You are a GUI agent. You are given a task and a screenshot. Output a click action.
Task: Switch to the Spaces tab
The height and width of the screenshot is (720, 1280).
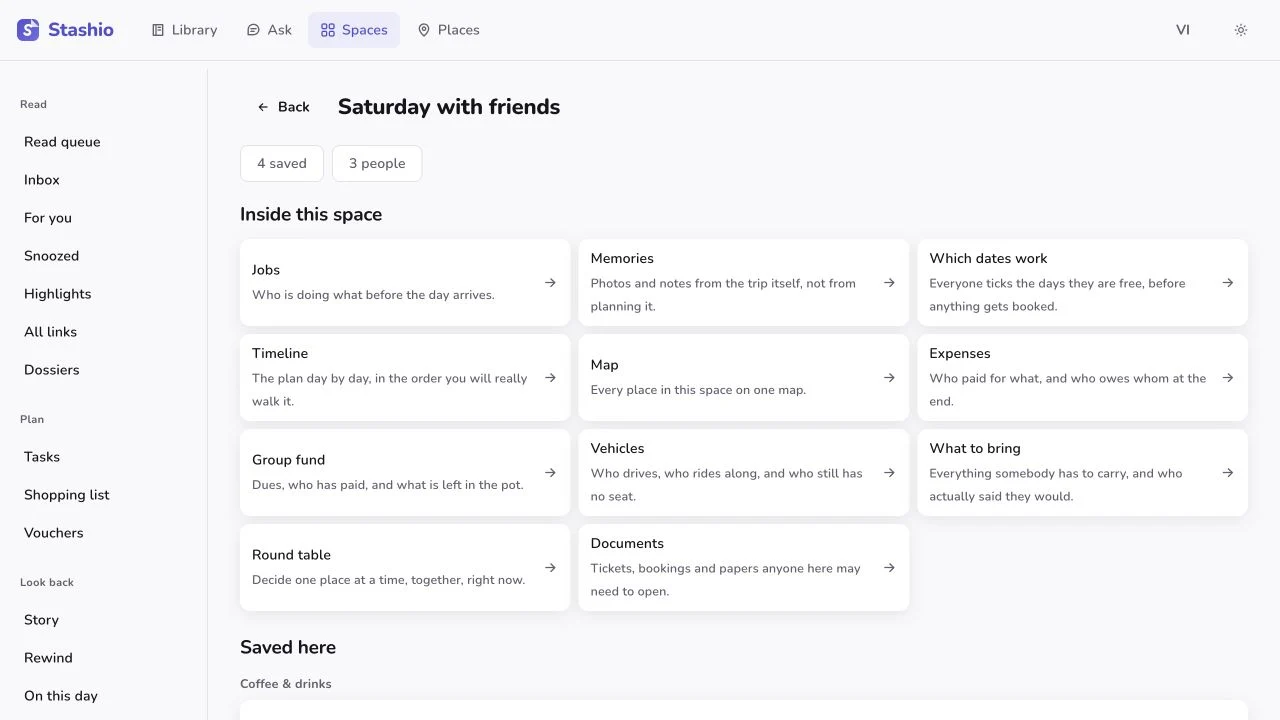pos(354,30)
